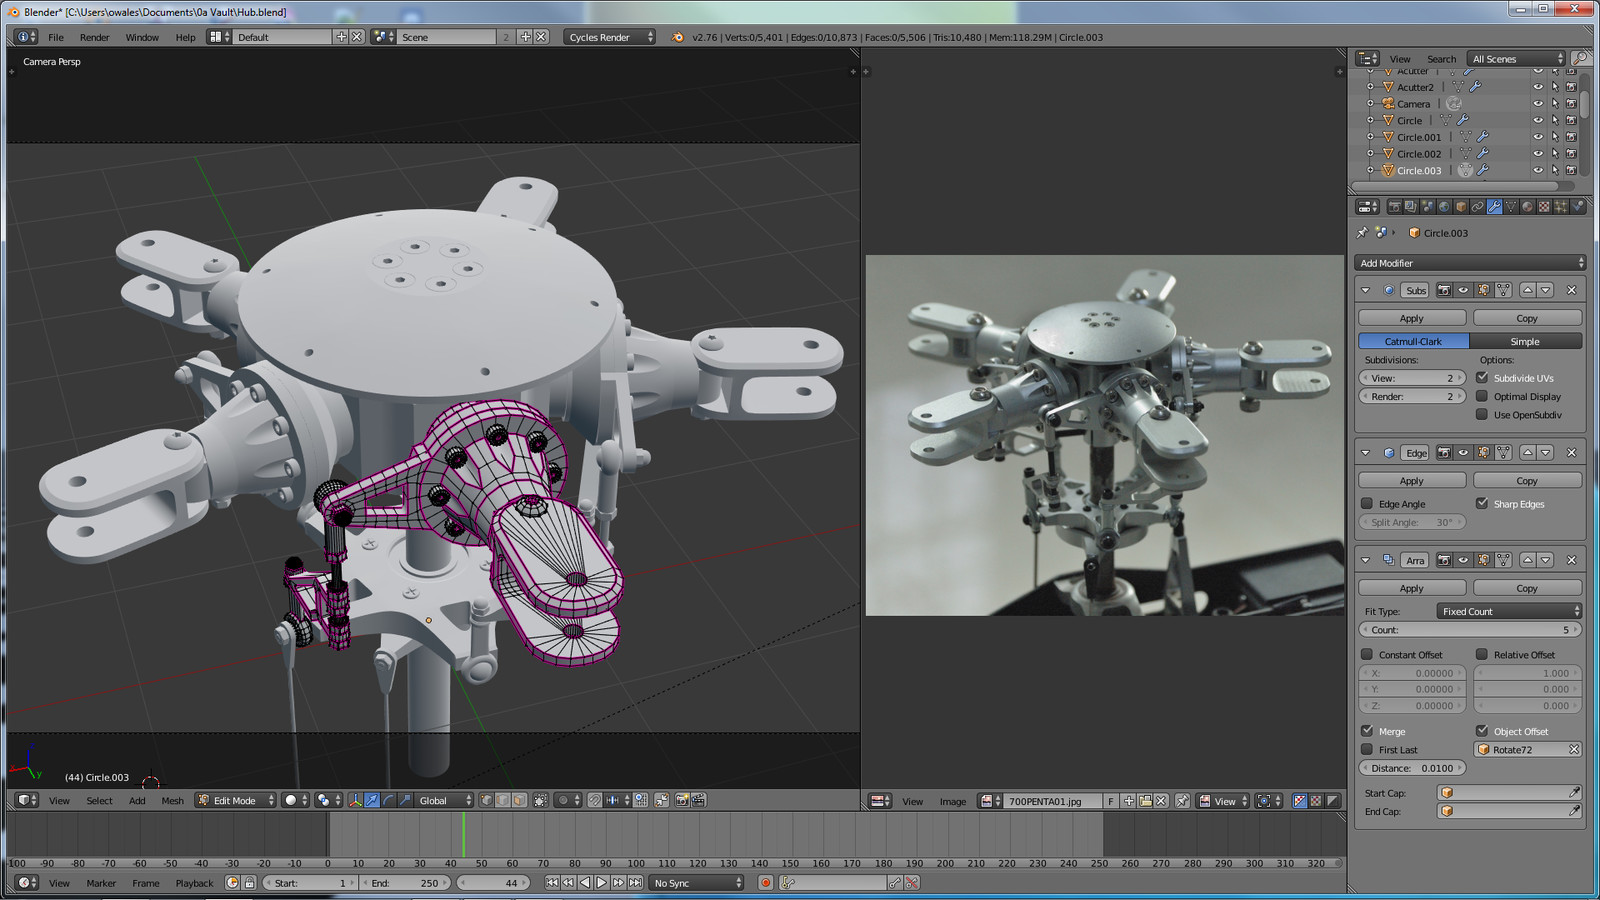Move the Edge Split modifier up
This screenshot has height=900, width=1600.
point(1527,453)
